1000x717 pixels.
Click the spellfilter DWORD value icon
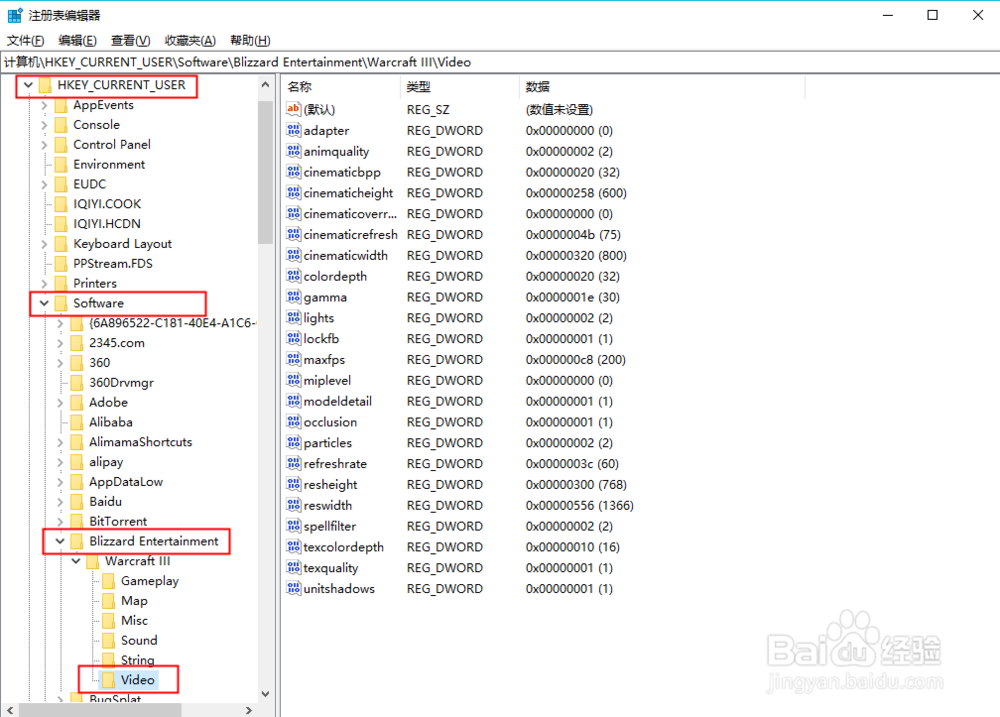(x=293, y=526)
